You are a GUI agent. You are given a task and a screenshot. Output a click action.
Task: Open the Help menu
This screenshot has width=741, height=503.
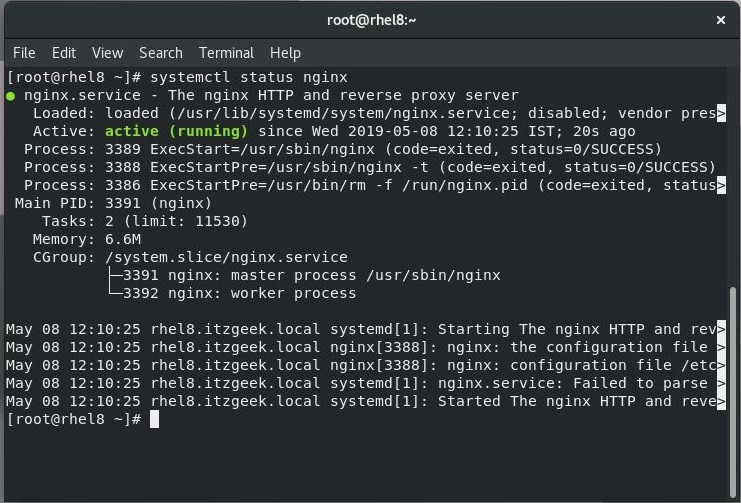(285, 53)
